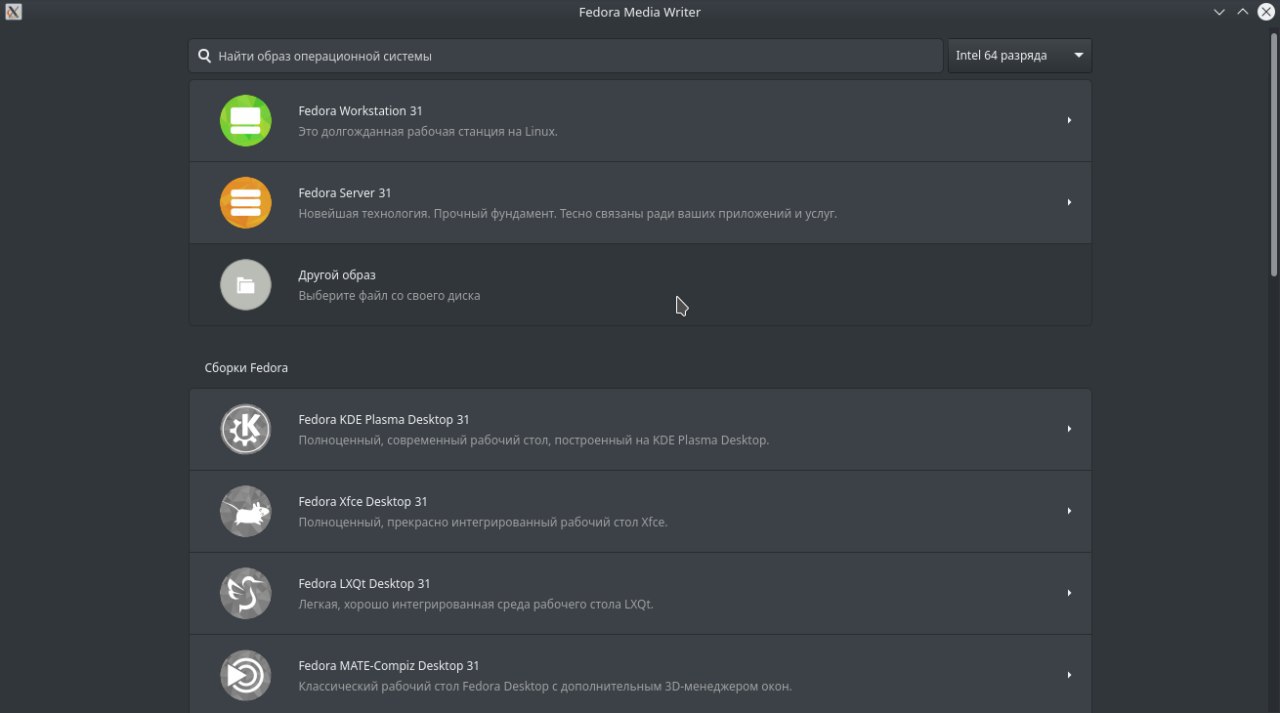Close the Fedora Media Writer window
This screenshot has width=1280, height=713.
1266,12
